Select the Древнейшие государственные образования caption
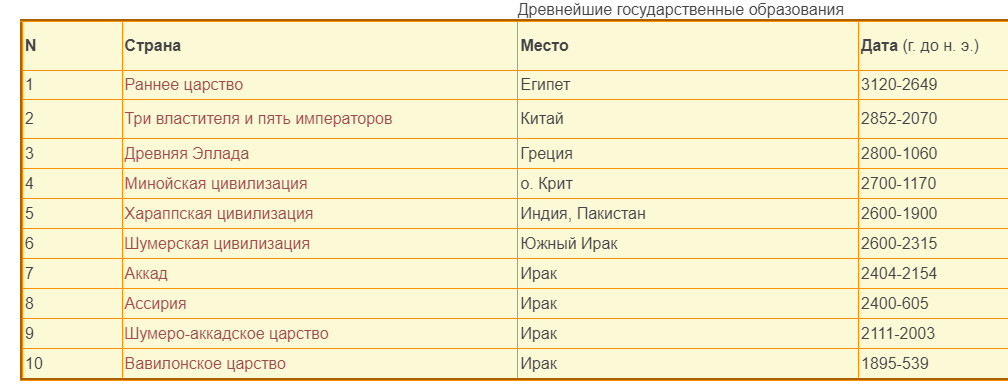The image size is (1008, 387). coord(680,10)
